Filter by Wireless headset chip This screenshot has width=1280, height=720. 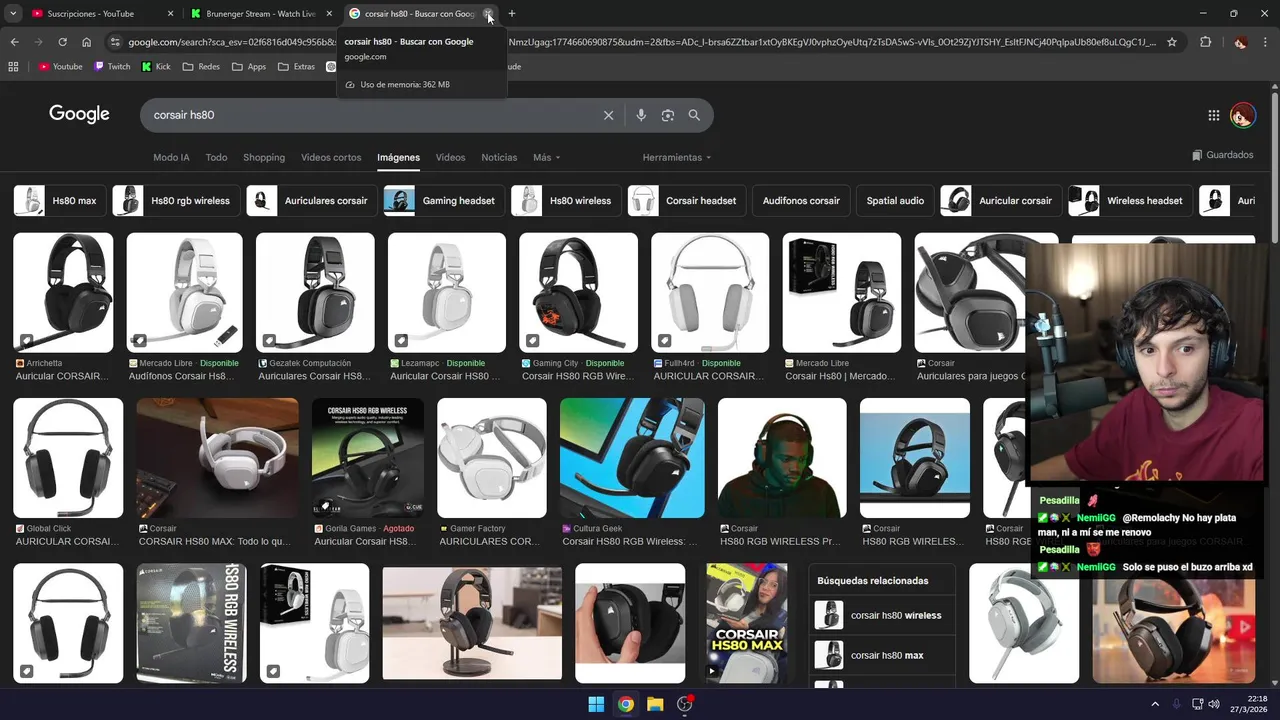[1131, 201]
